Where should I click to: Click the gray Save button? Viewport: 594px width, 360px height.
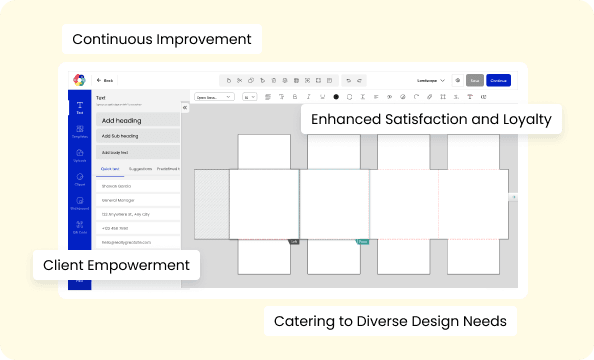pyautogui.click(x=475, y=80)
